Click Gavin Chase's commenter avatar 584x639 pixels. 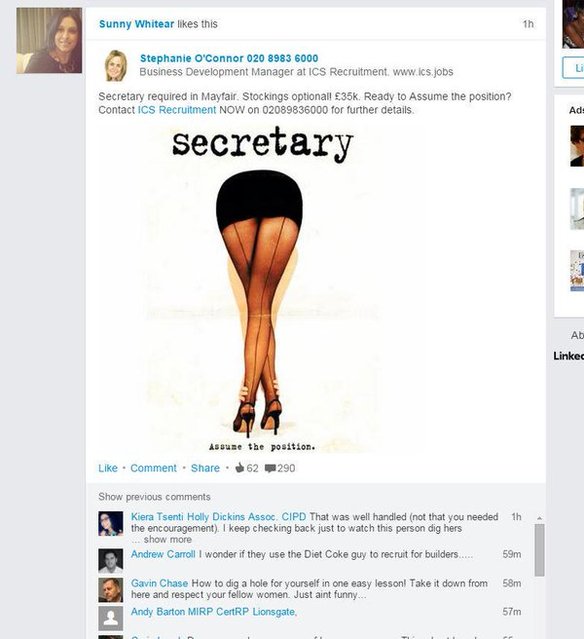point(110,590)
